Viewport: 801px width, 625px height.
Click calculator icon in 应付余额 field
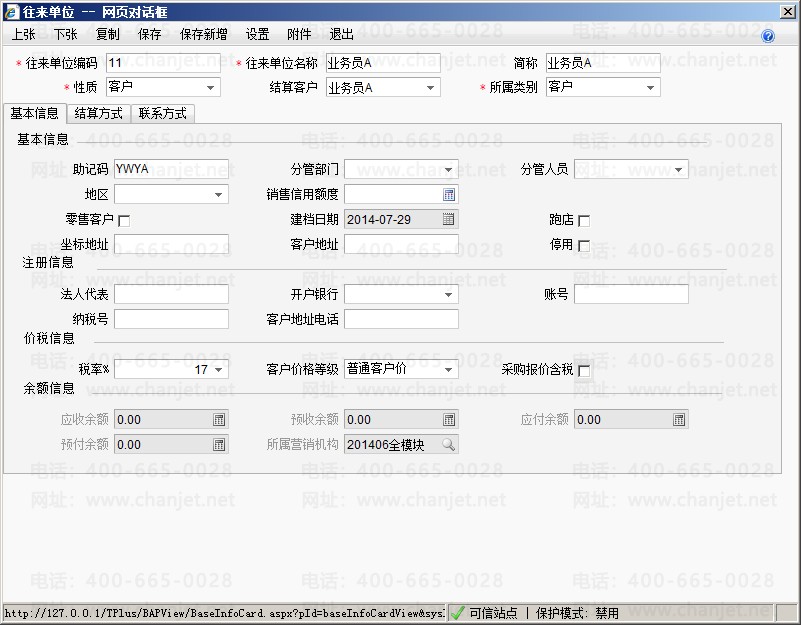pyautogui.click(x=678, y=420)
